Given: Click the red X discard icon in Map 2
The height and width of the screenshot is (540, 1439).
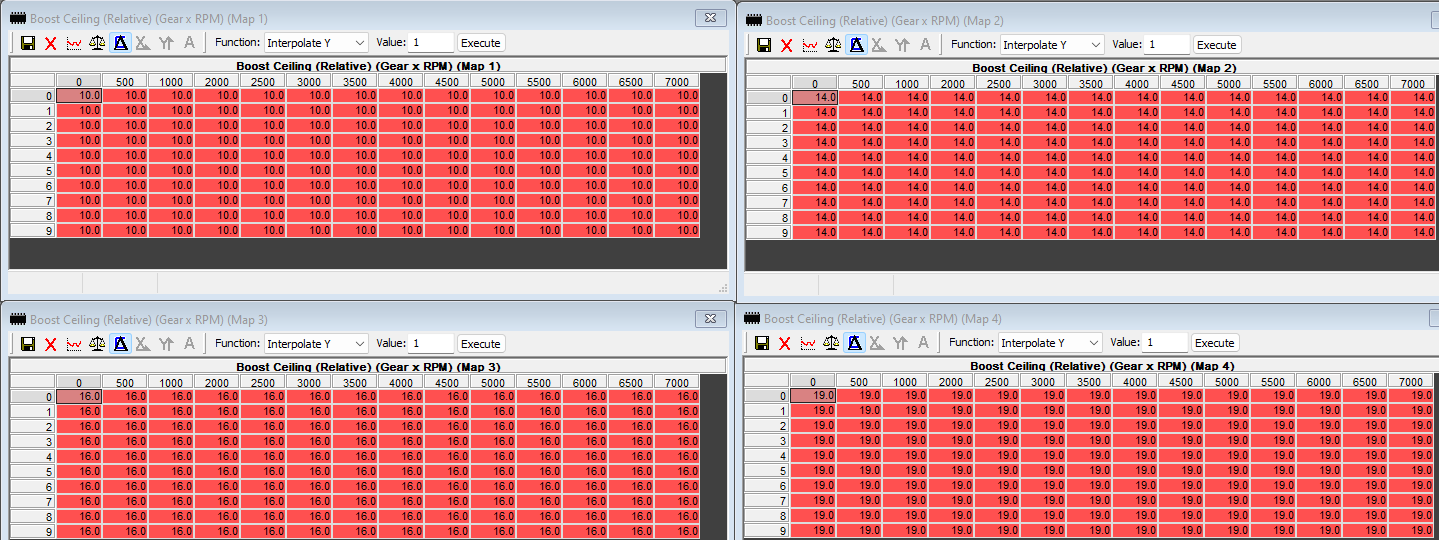Looking at the screenshot, I should point(787,45).
